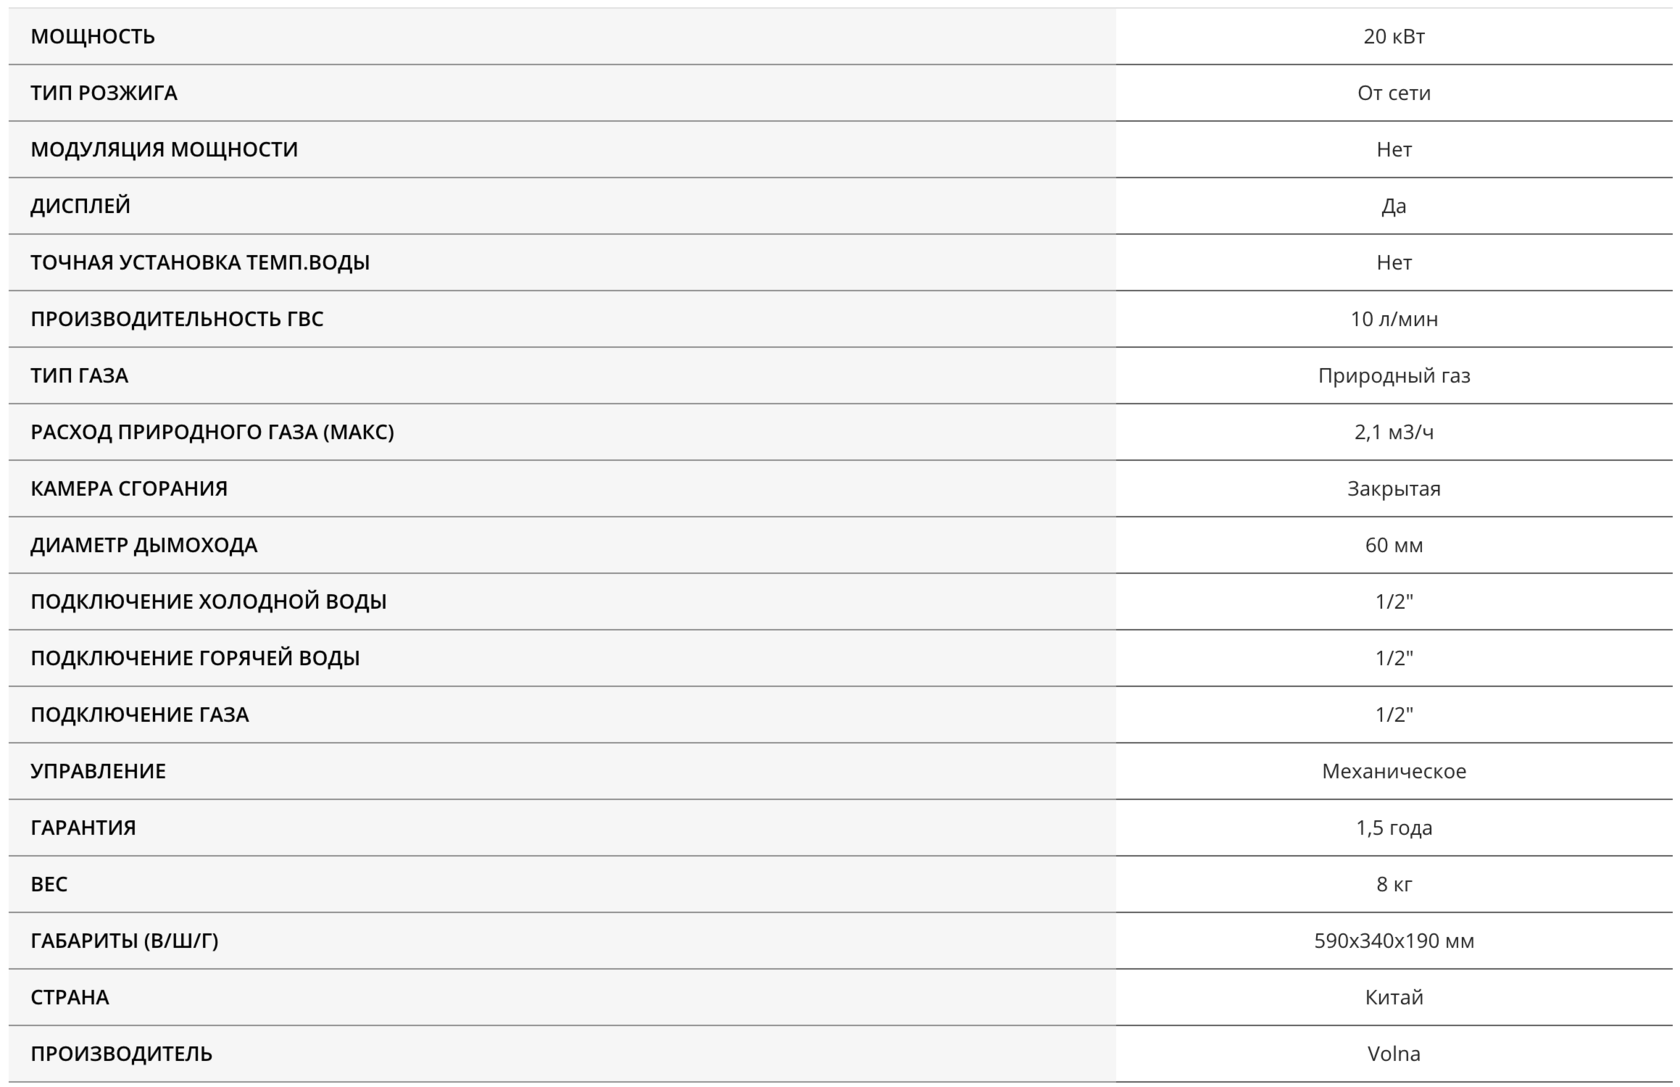Click the 1,5 года warranty value
The width and height of the screenshot is (1680, 1087).
click(1393, 828)
